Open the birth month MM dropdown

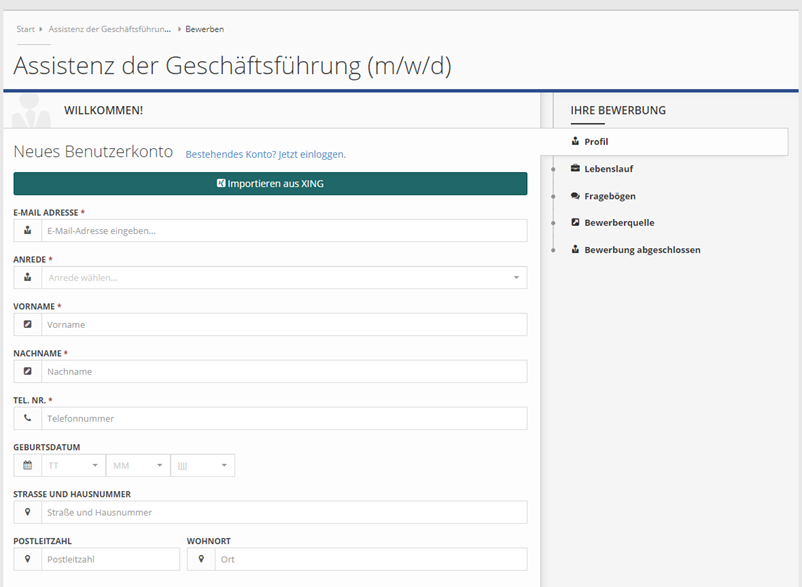tap(138, 465)
